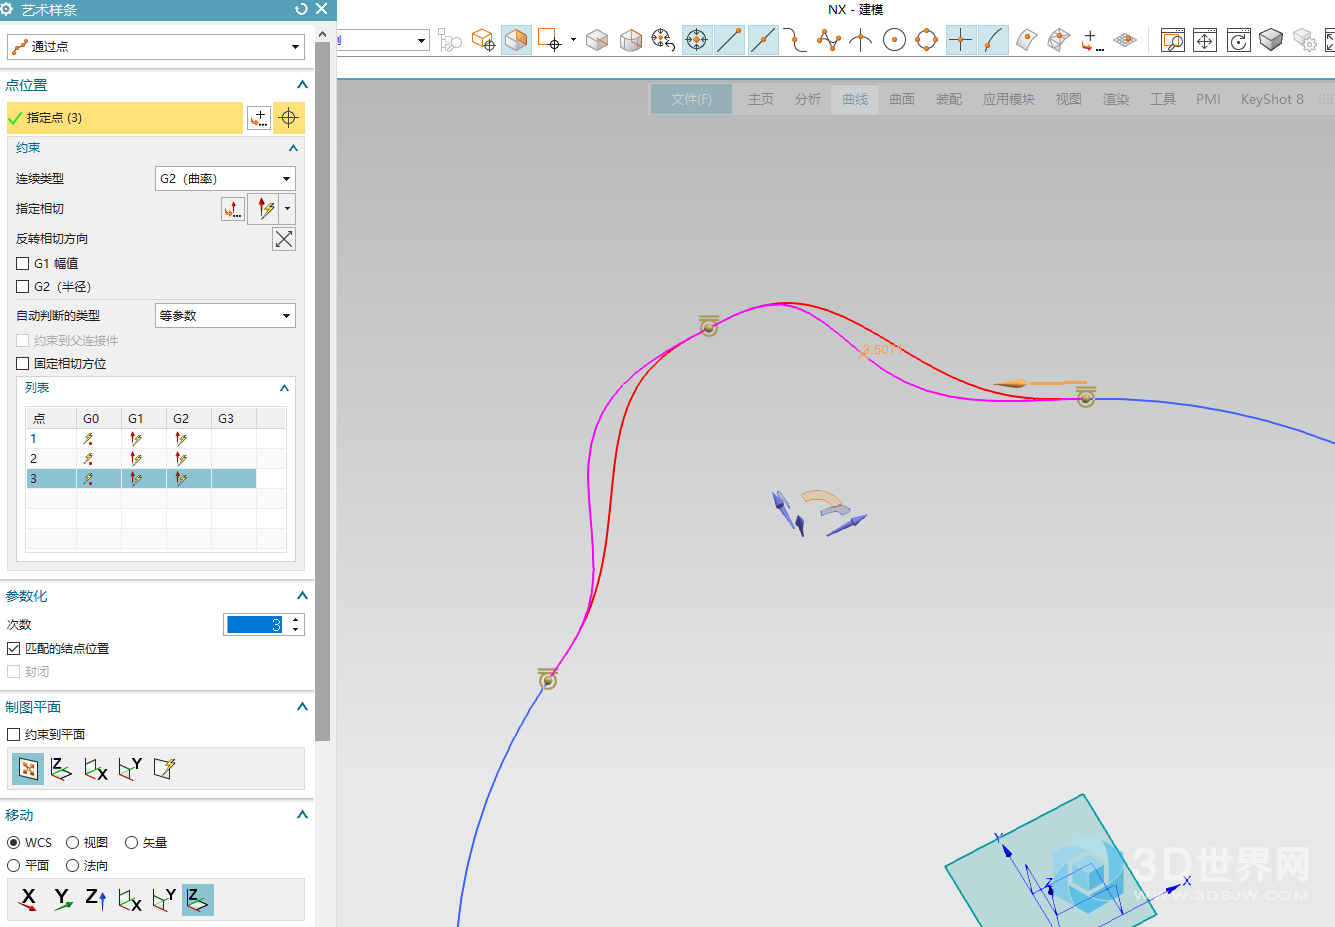Collapse the 列表 section

pos(284,388)
